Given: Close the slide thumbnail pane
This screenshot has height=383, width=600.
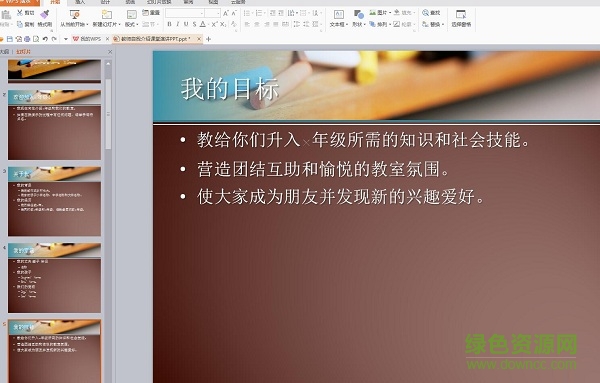Looking at the screenshot, I should pos(110,51).
